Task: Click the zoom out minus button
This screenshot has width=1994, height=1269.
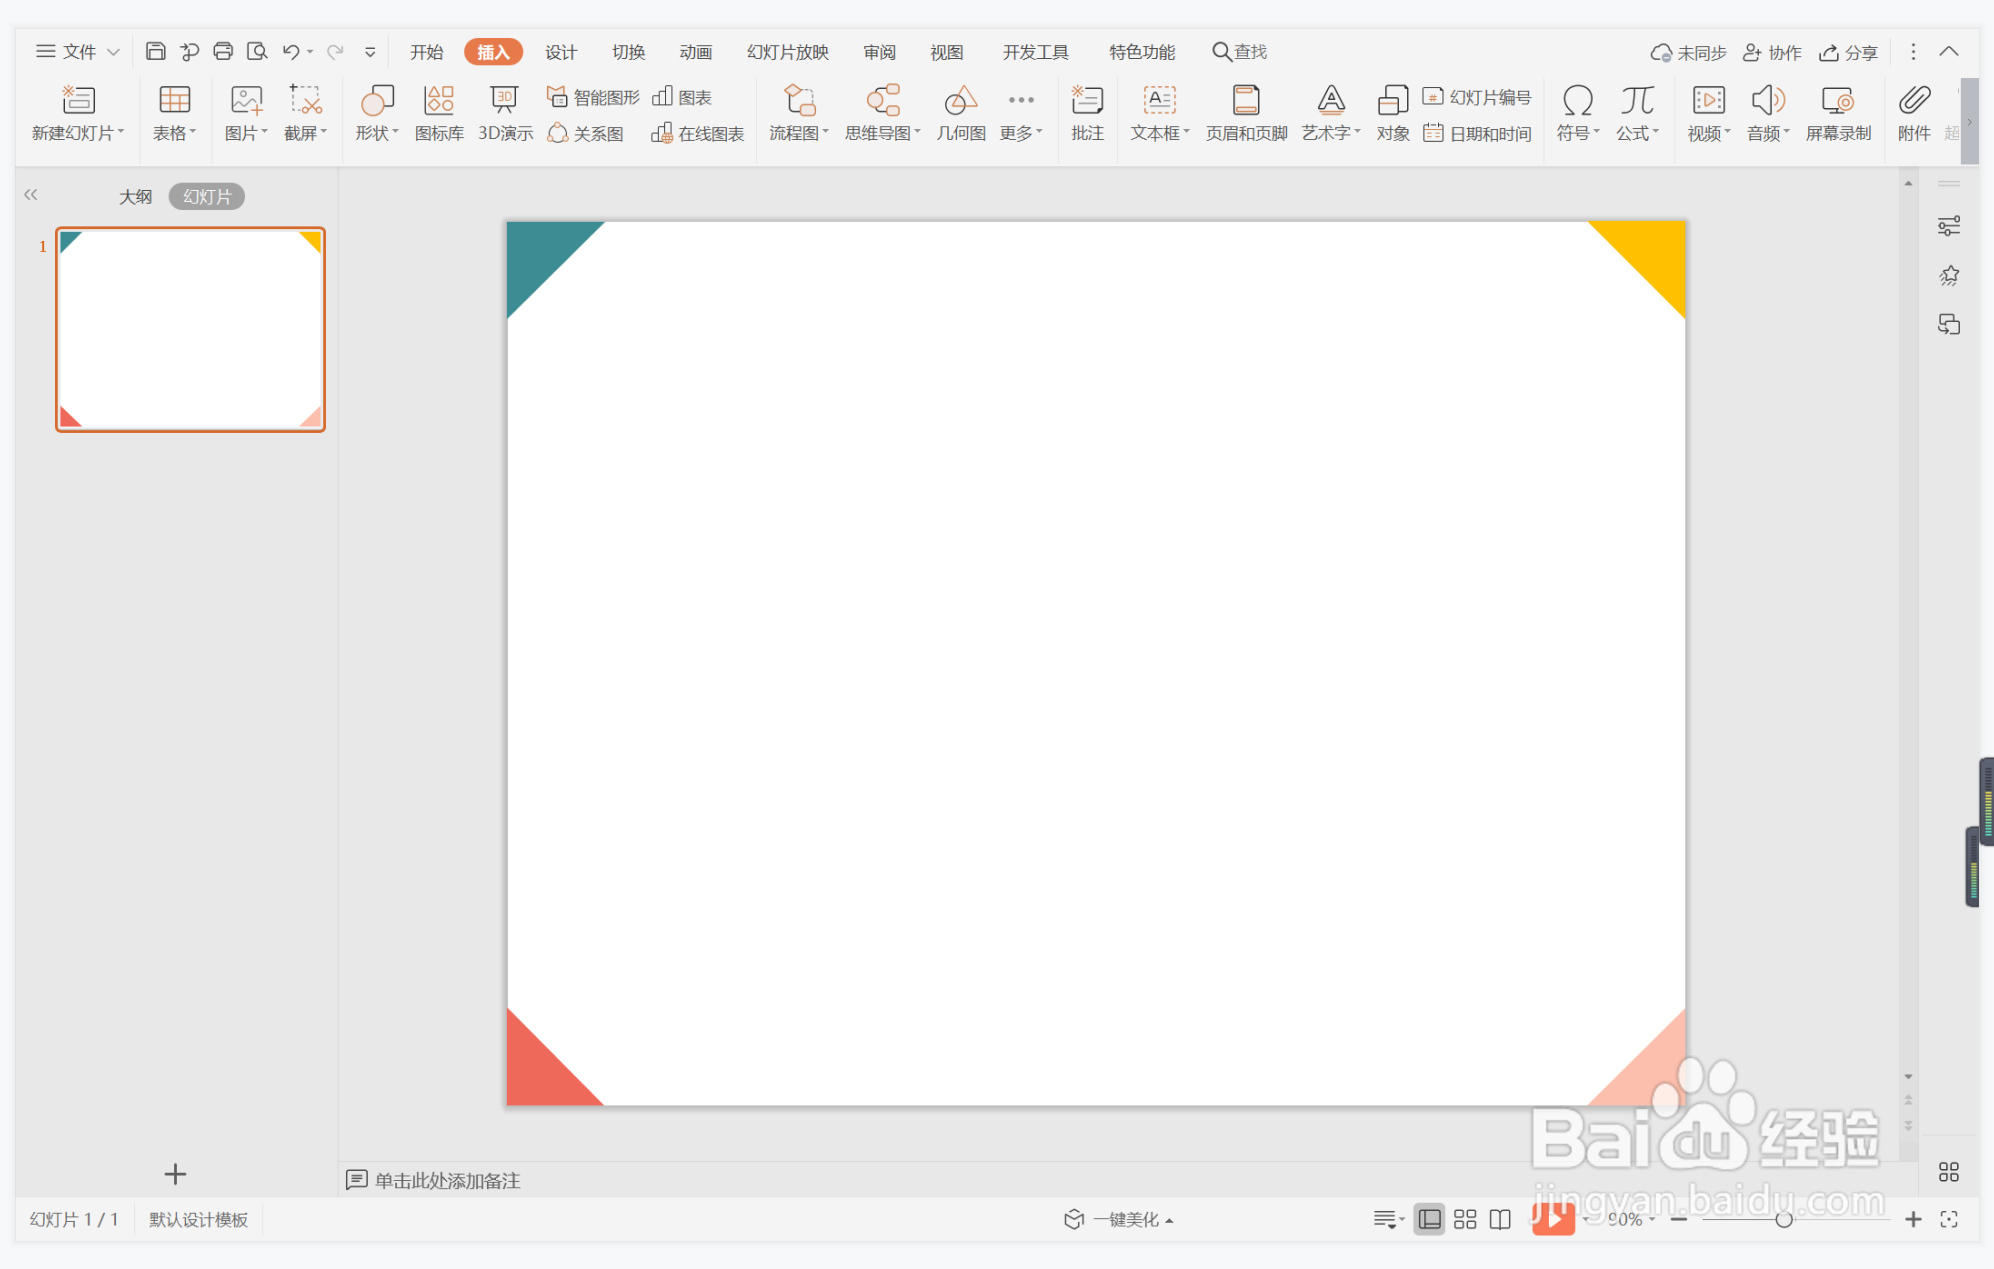Action: [x=1679, y=1219]
